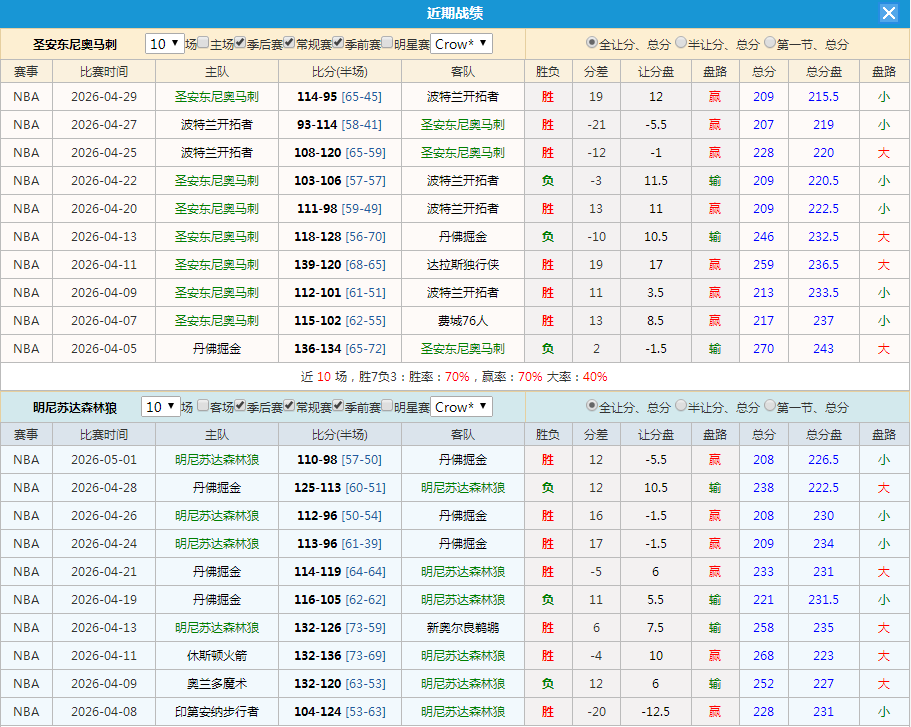Uncheck 季后赛 in the 圣安东尼奥马刺 filter row

(240, 42)
